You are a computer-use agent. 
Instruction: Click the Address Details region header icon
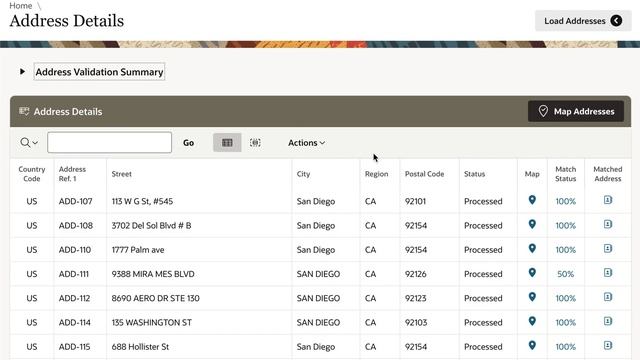click(x=24, y=111)
